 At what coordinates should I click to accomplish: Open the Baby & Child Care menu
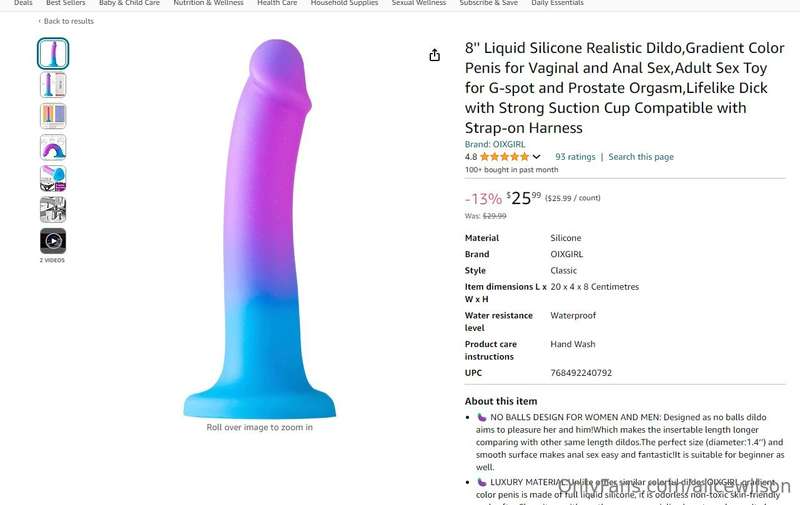pos(129,3)
